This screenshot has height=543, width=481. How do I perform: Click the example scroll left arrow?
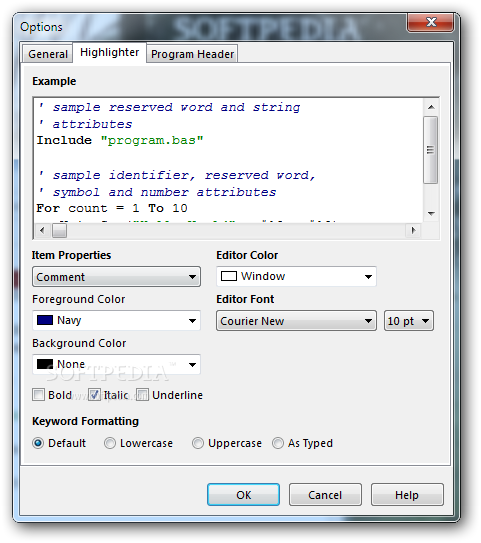point(42,230)
